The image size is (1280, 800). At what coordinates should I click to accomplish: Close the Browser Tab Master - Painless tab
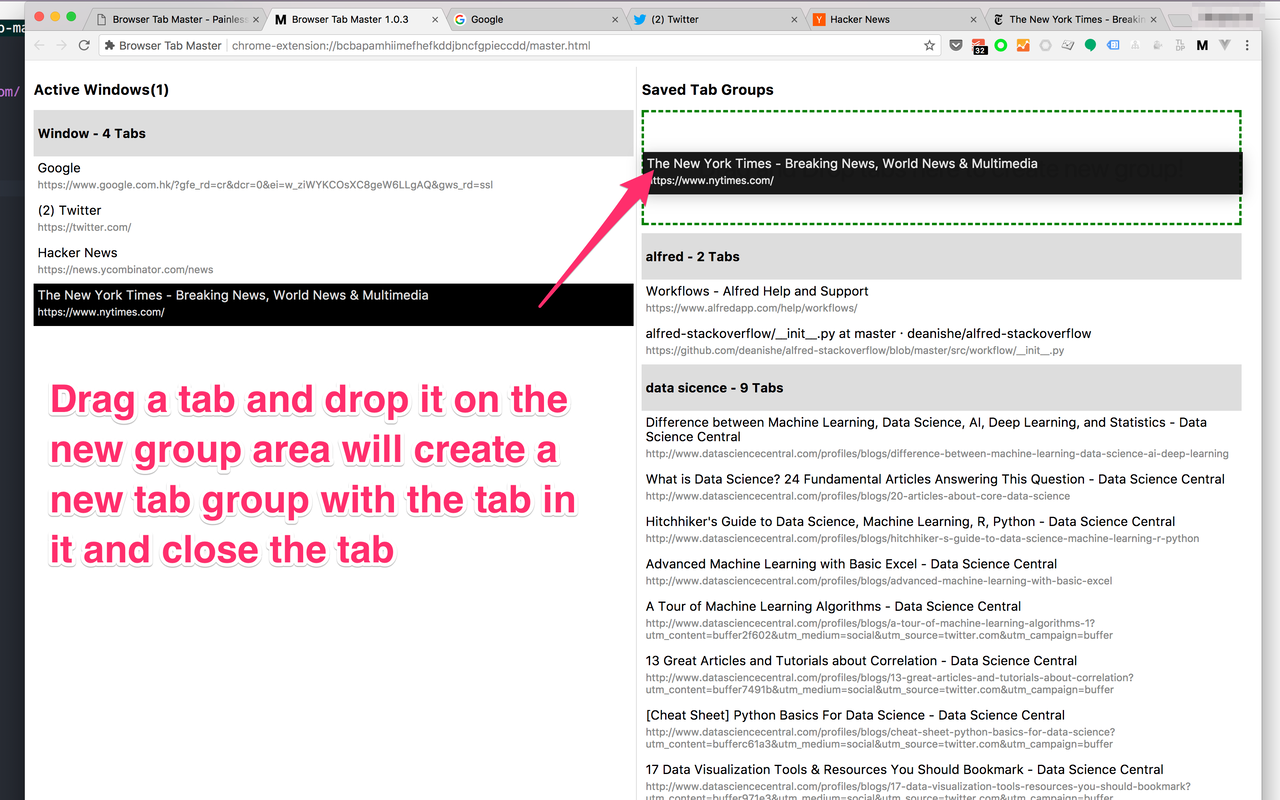coord(257,19)
